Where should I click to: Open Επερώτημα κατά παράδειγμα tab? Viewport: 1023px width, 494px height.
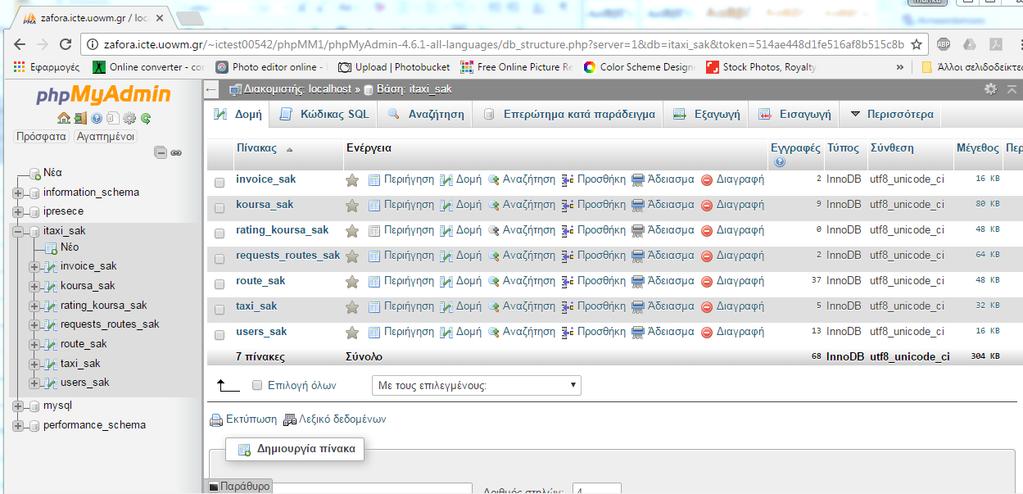click(x=569, y=114)
